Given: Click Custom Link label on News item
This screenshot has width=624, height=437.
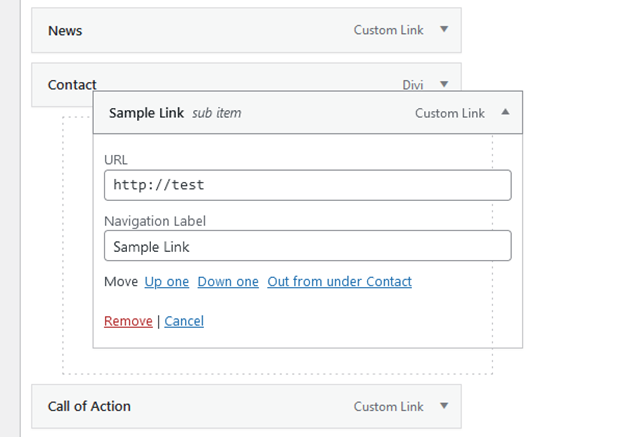Looking at the screenshot, I should point(388,30).
